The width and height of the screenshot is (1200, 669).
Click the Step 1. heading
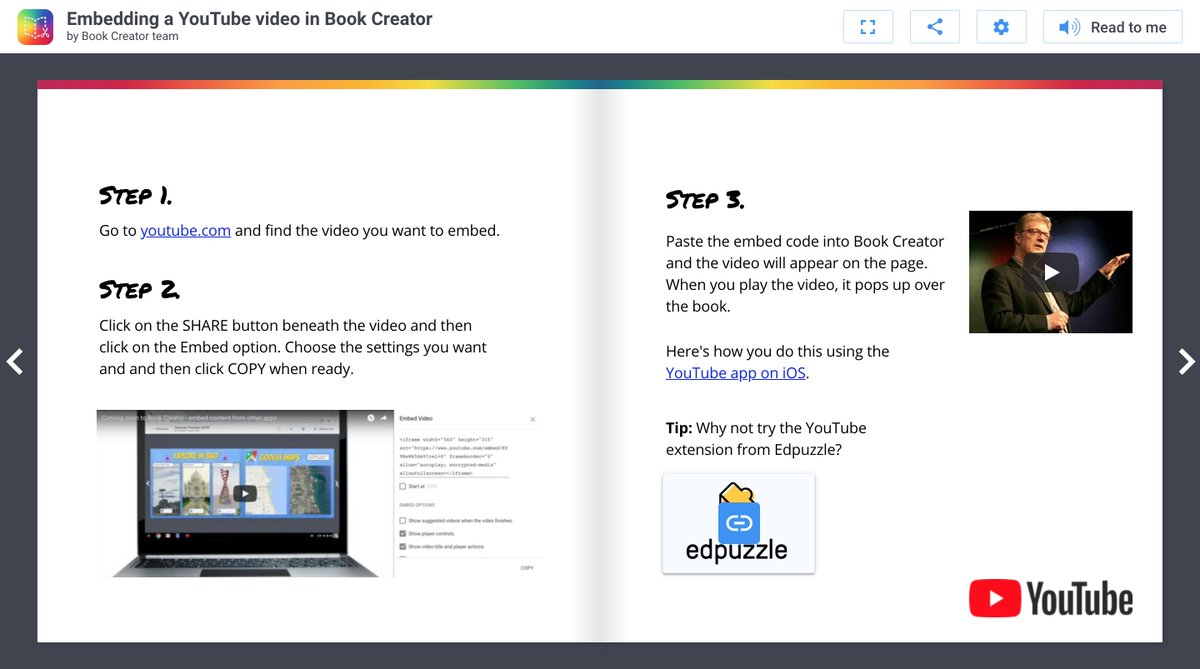pyautogui.click(x=136, y=195)
